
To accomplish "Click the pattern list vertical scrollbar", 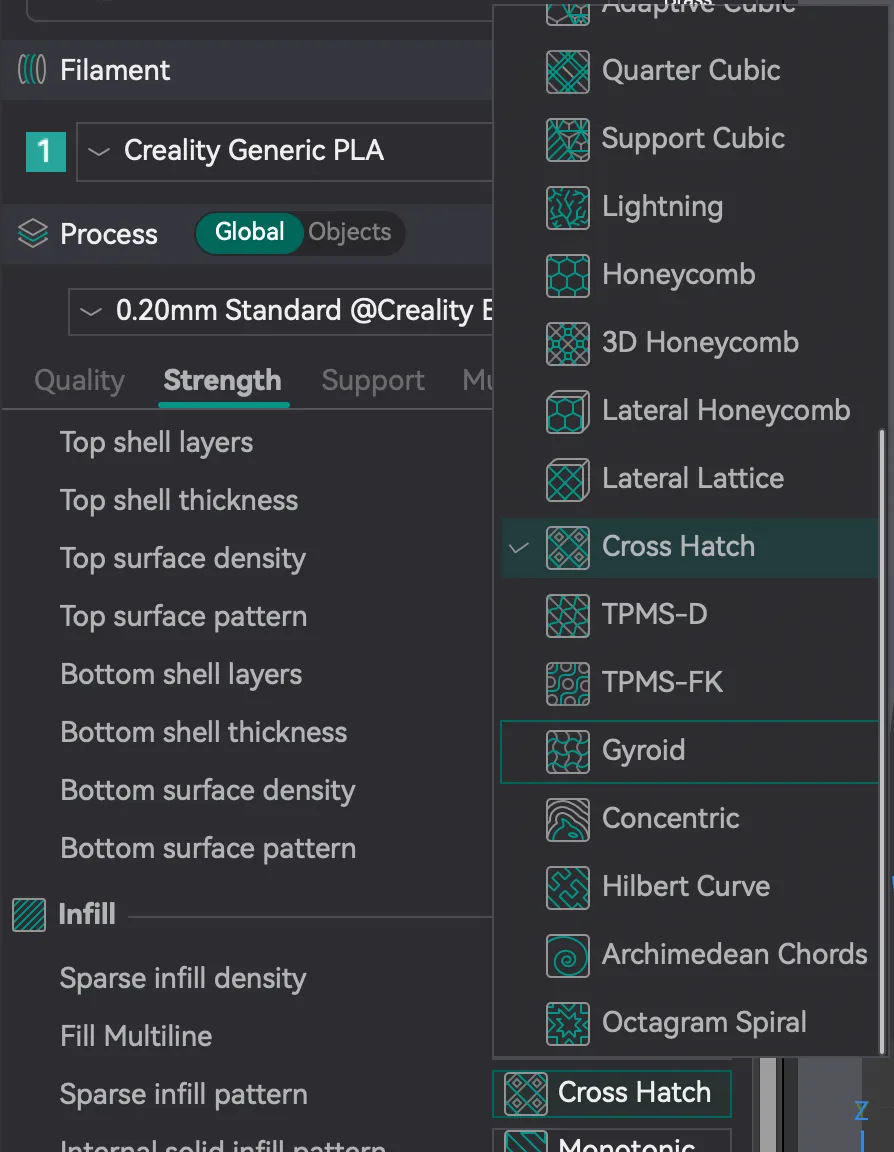I will pyautogui.click(x=882, y=741).
